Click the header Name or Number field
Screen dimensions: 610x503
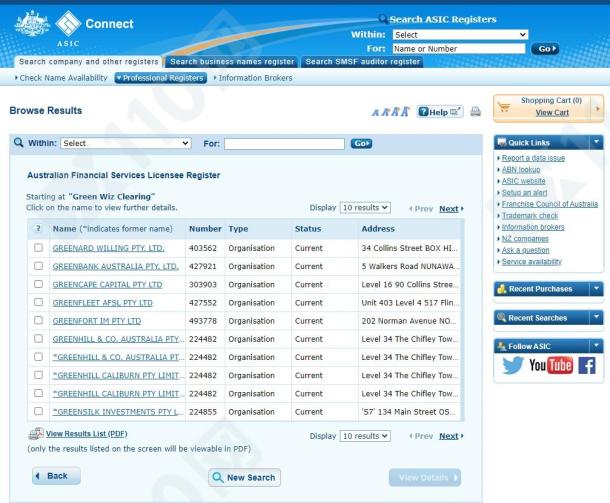(459, 49)
